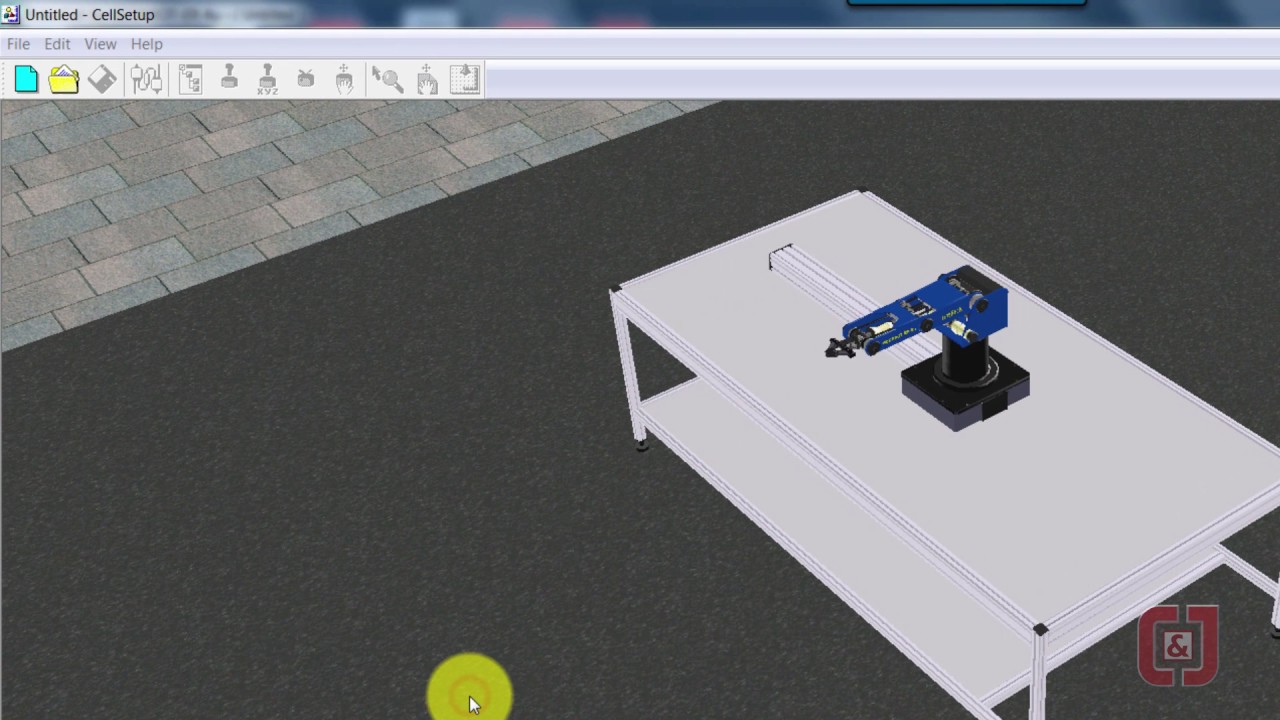Open the File menu
The height and width of the screenshot is (720, 1280).
[x=18, y=44]
